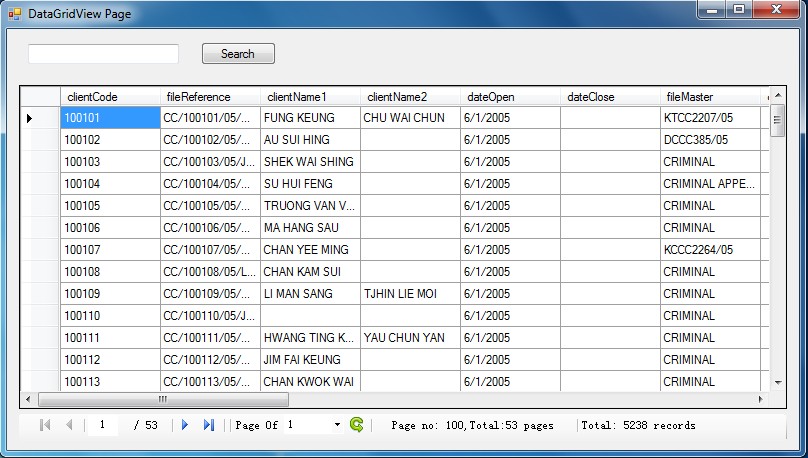Sort by the fileReference column header

click(x=210, y=97)
